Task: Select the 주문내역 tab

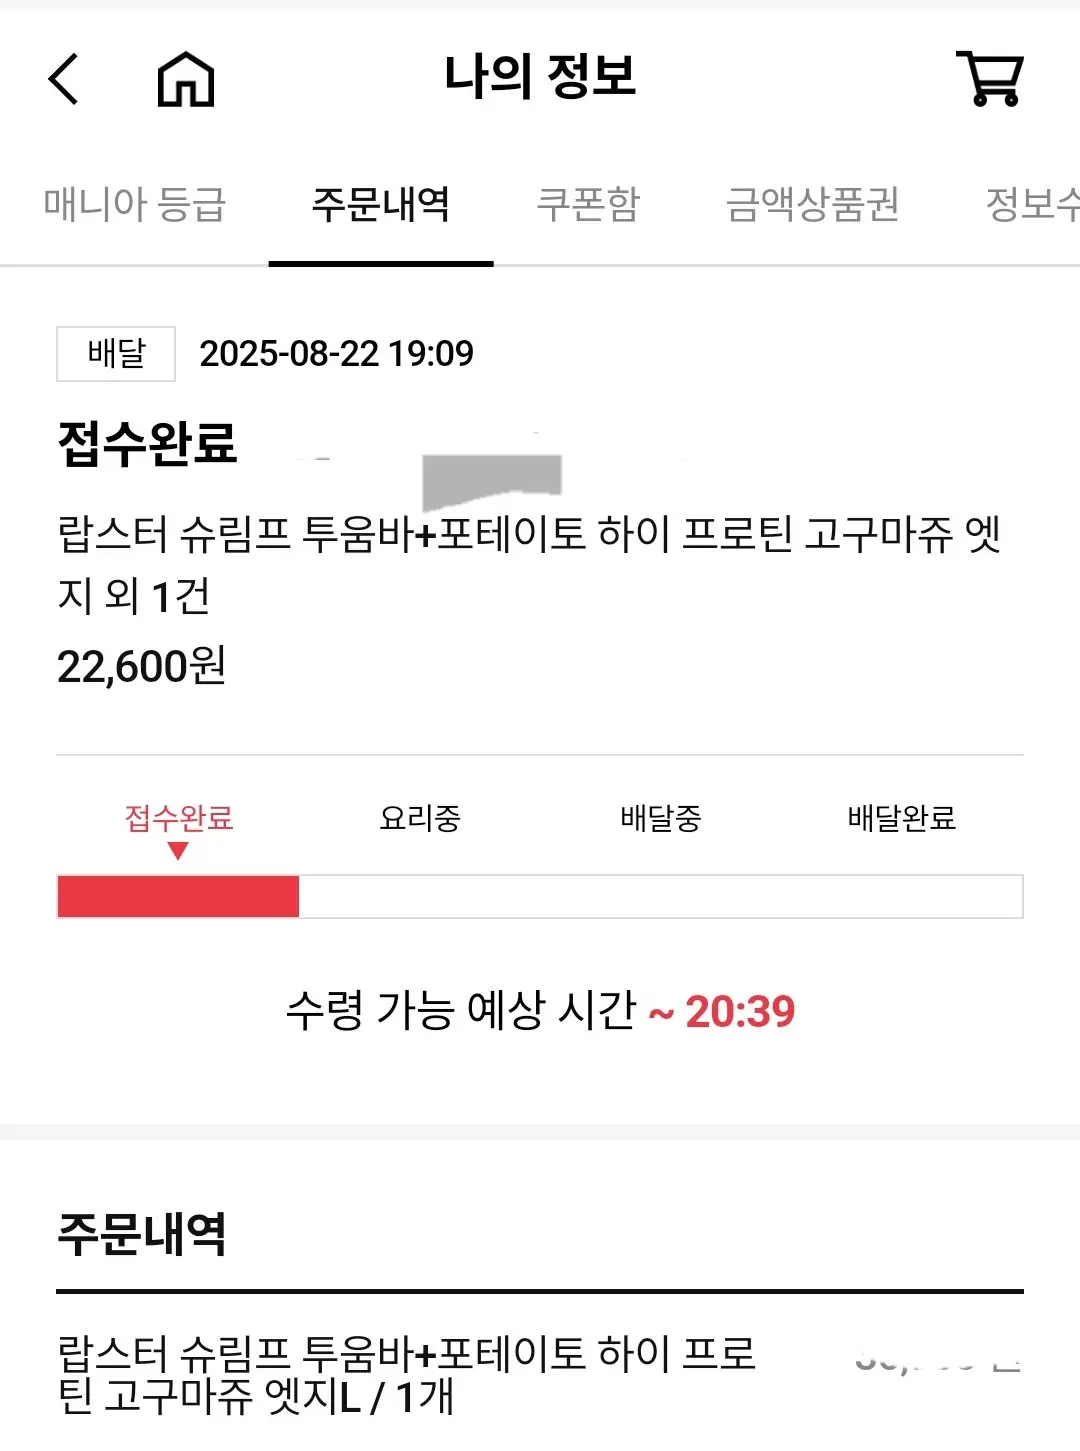Action: [380, 204]
